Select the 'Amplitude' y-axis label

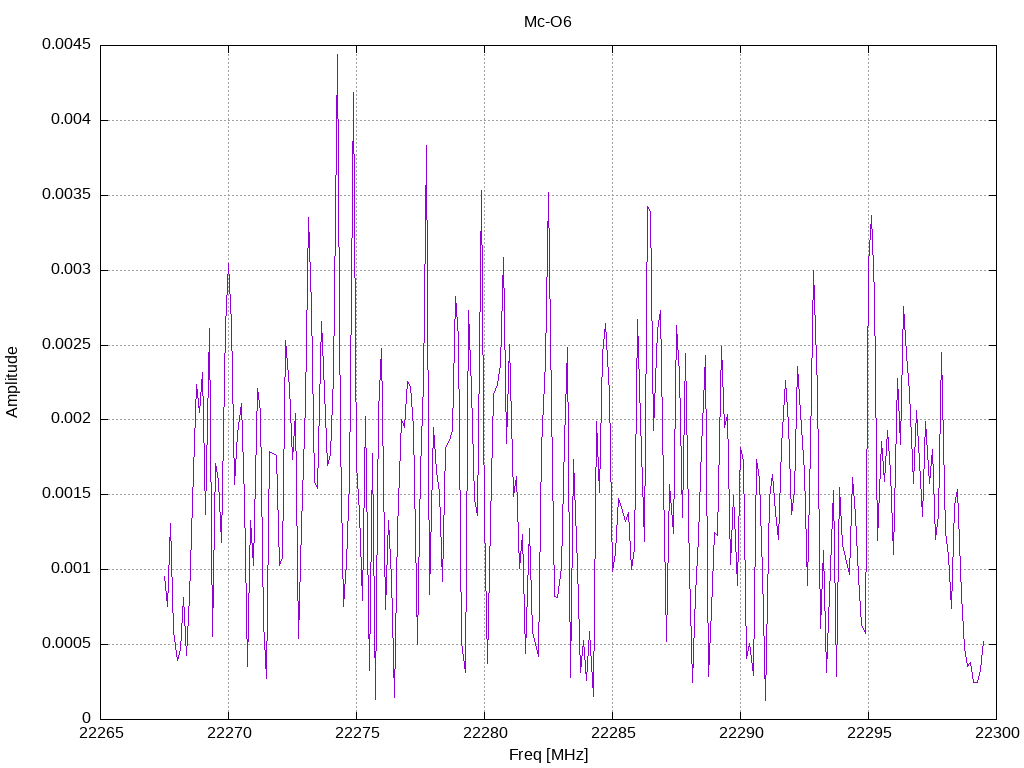coord(12,382)
